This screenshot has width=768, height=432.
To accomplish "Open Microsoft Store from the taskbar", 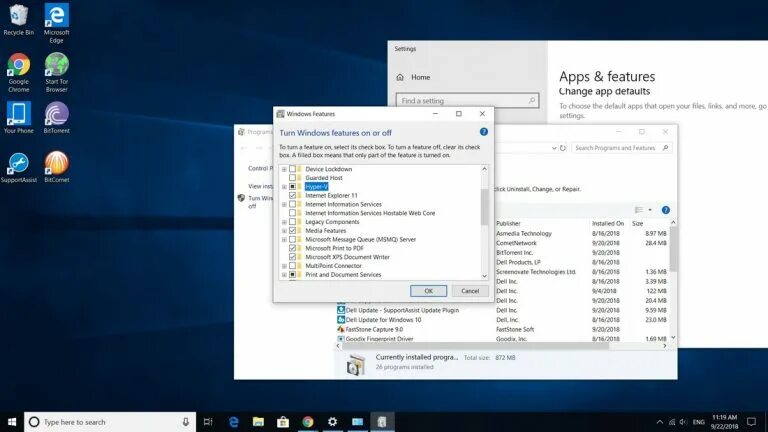I will (283, 422).
